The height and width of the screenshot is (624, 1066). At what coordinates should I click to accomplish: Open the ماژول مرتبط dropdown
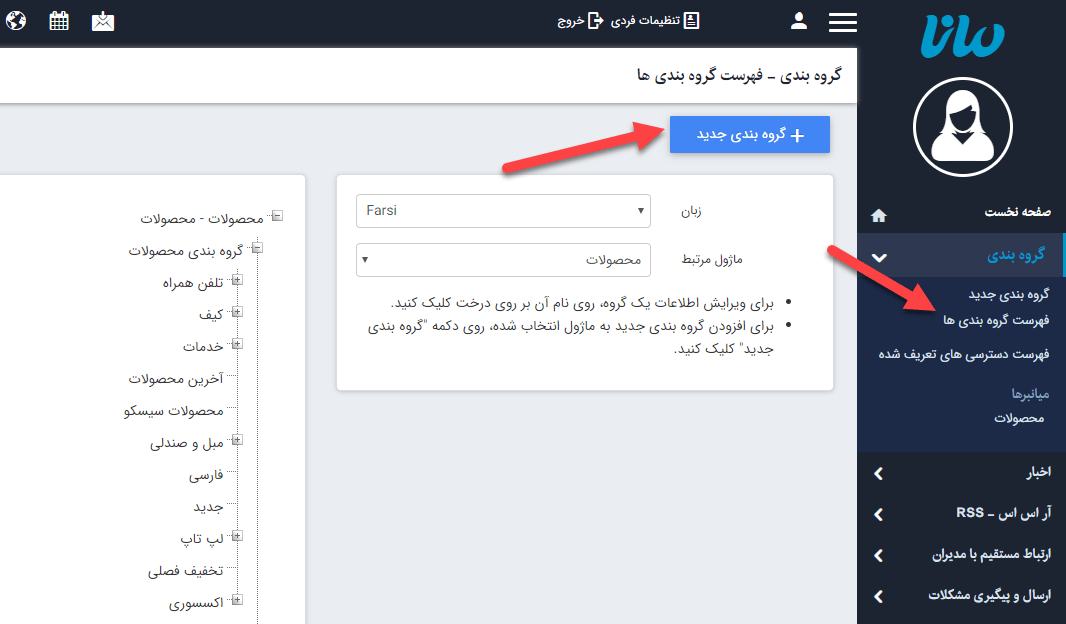click(x=503, y=260)
